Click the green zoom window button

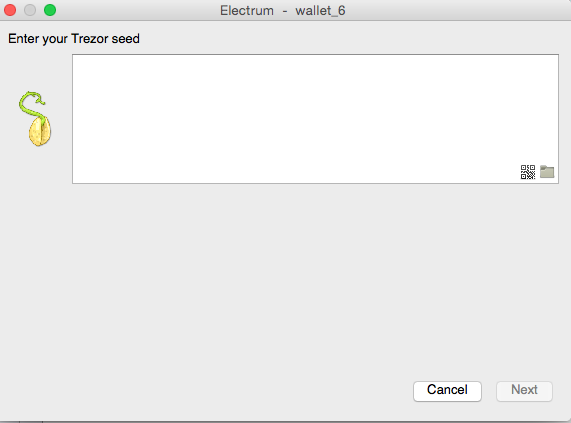tap(50, 10)
